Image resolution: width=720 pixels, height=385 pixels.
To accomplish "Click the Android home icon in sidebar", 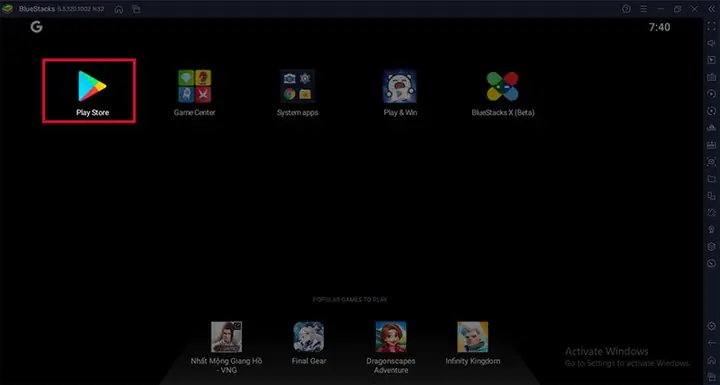I will [x=711, y=360].
